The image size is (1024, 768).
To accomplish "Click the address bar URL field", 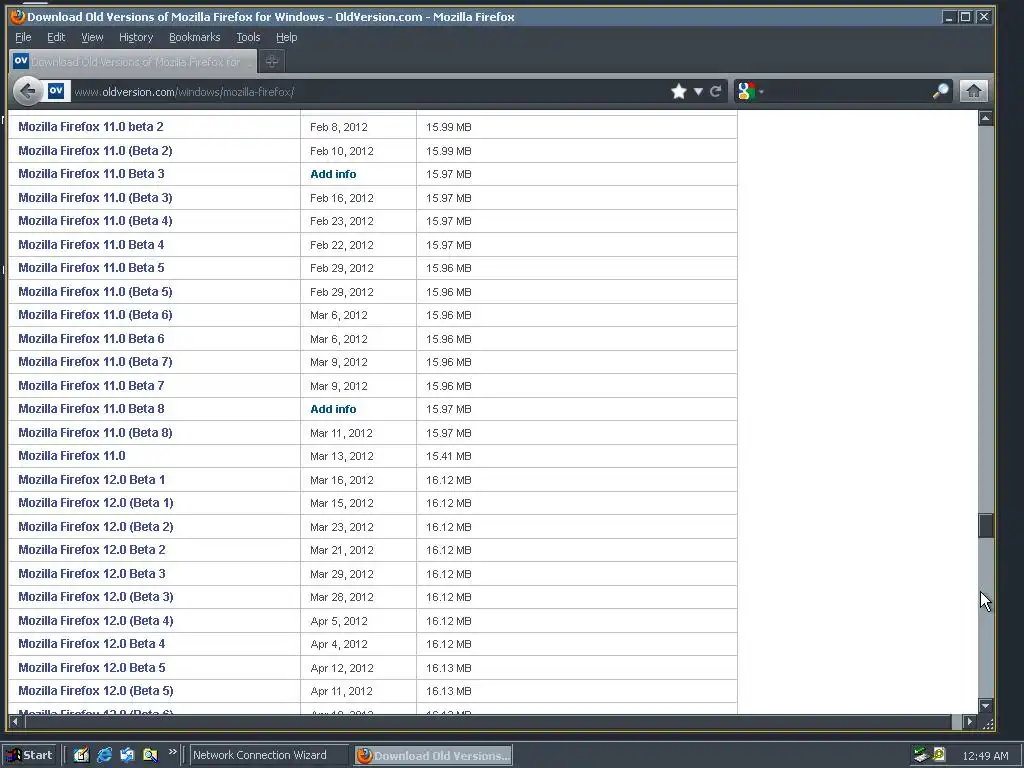I will 369,91.
